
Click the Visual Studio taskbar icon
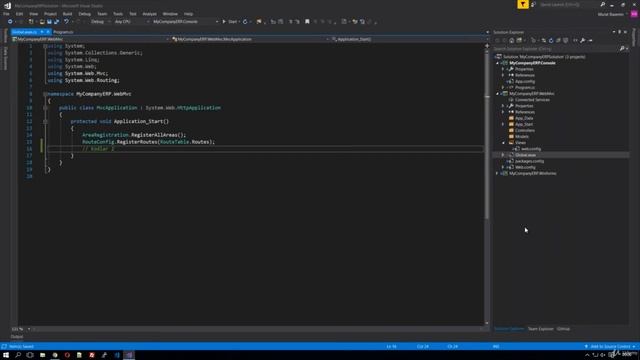(129, 355)
